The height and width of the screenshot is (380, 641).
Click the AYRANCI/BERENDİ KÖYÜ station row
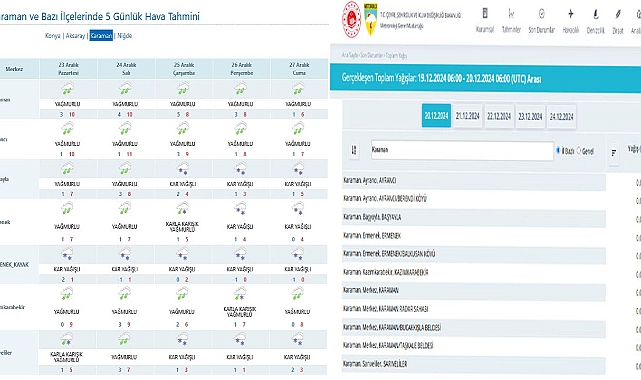click(x=473, y=199)
